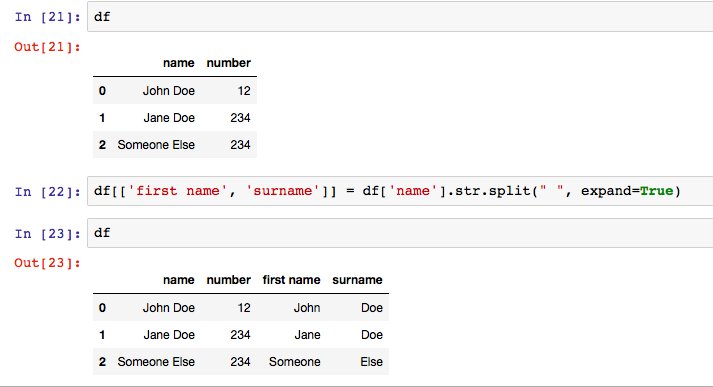
Task: Select the In [22] split code cell
Action: (400, 191)
